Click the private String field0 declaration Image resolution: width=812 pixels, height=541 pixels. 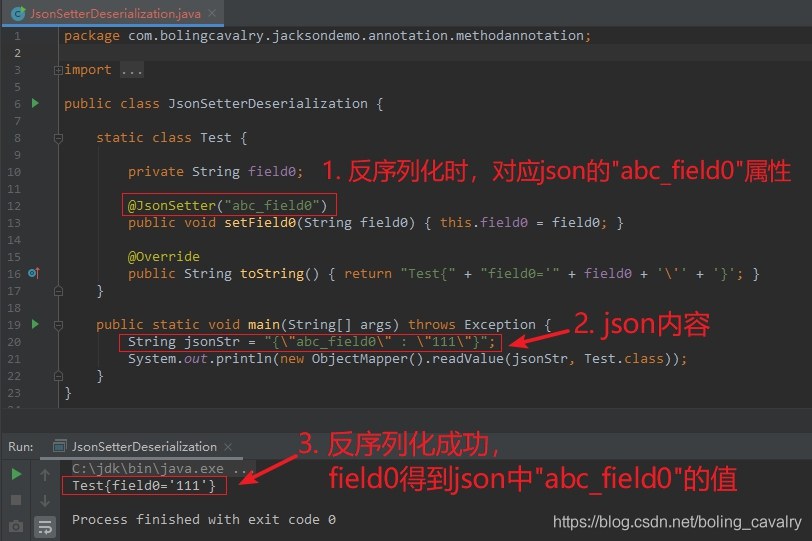point(215,171)
